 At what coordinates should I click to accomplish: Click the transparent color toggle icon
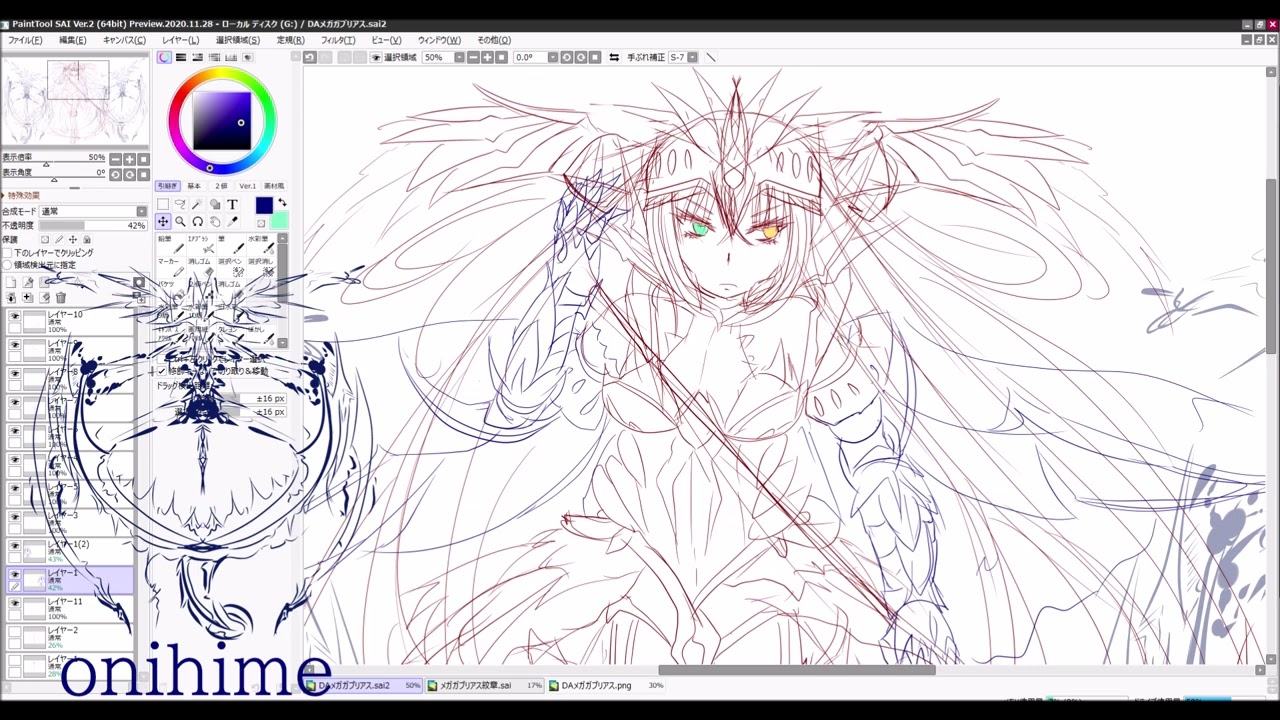pyautogui.click(x=262, y=223)
